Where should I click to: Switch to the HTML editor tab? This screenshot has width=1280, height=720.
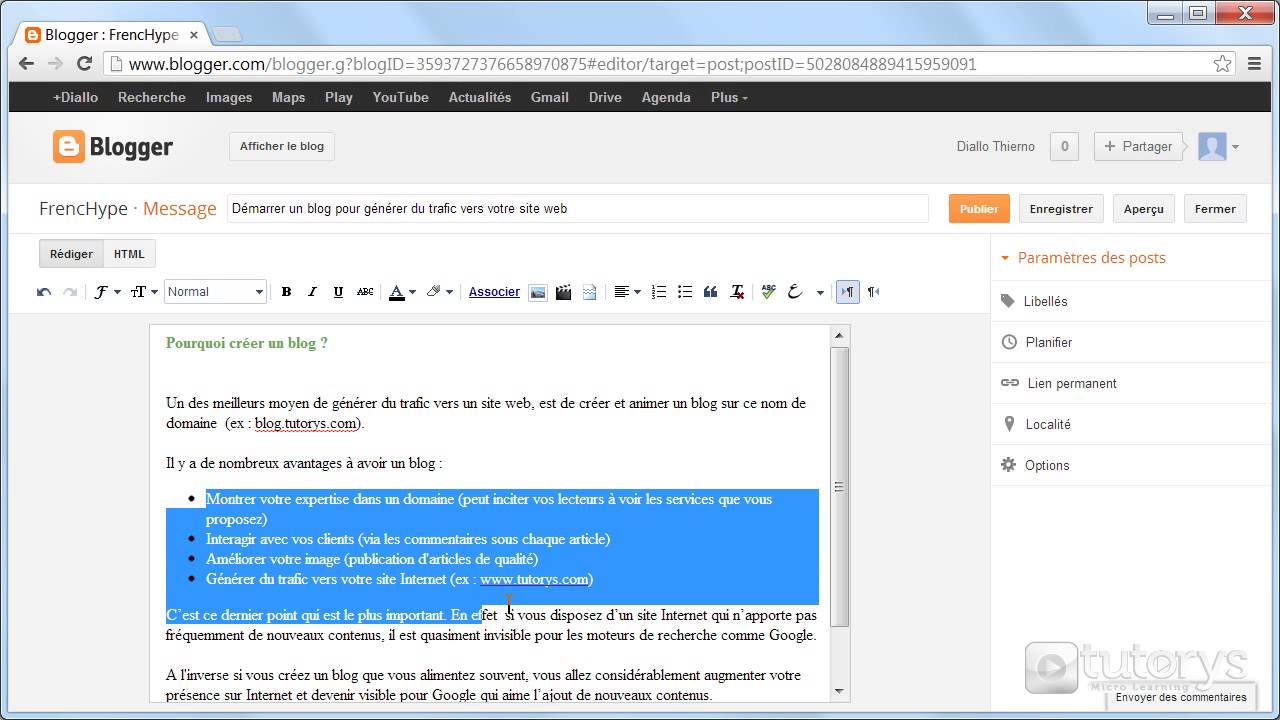tap(129, 254)
